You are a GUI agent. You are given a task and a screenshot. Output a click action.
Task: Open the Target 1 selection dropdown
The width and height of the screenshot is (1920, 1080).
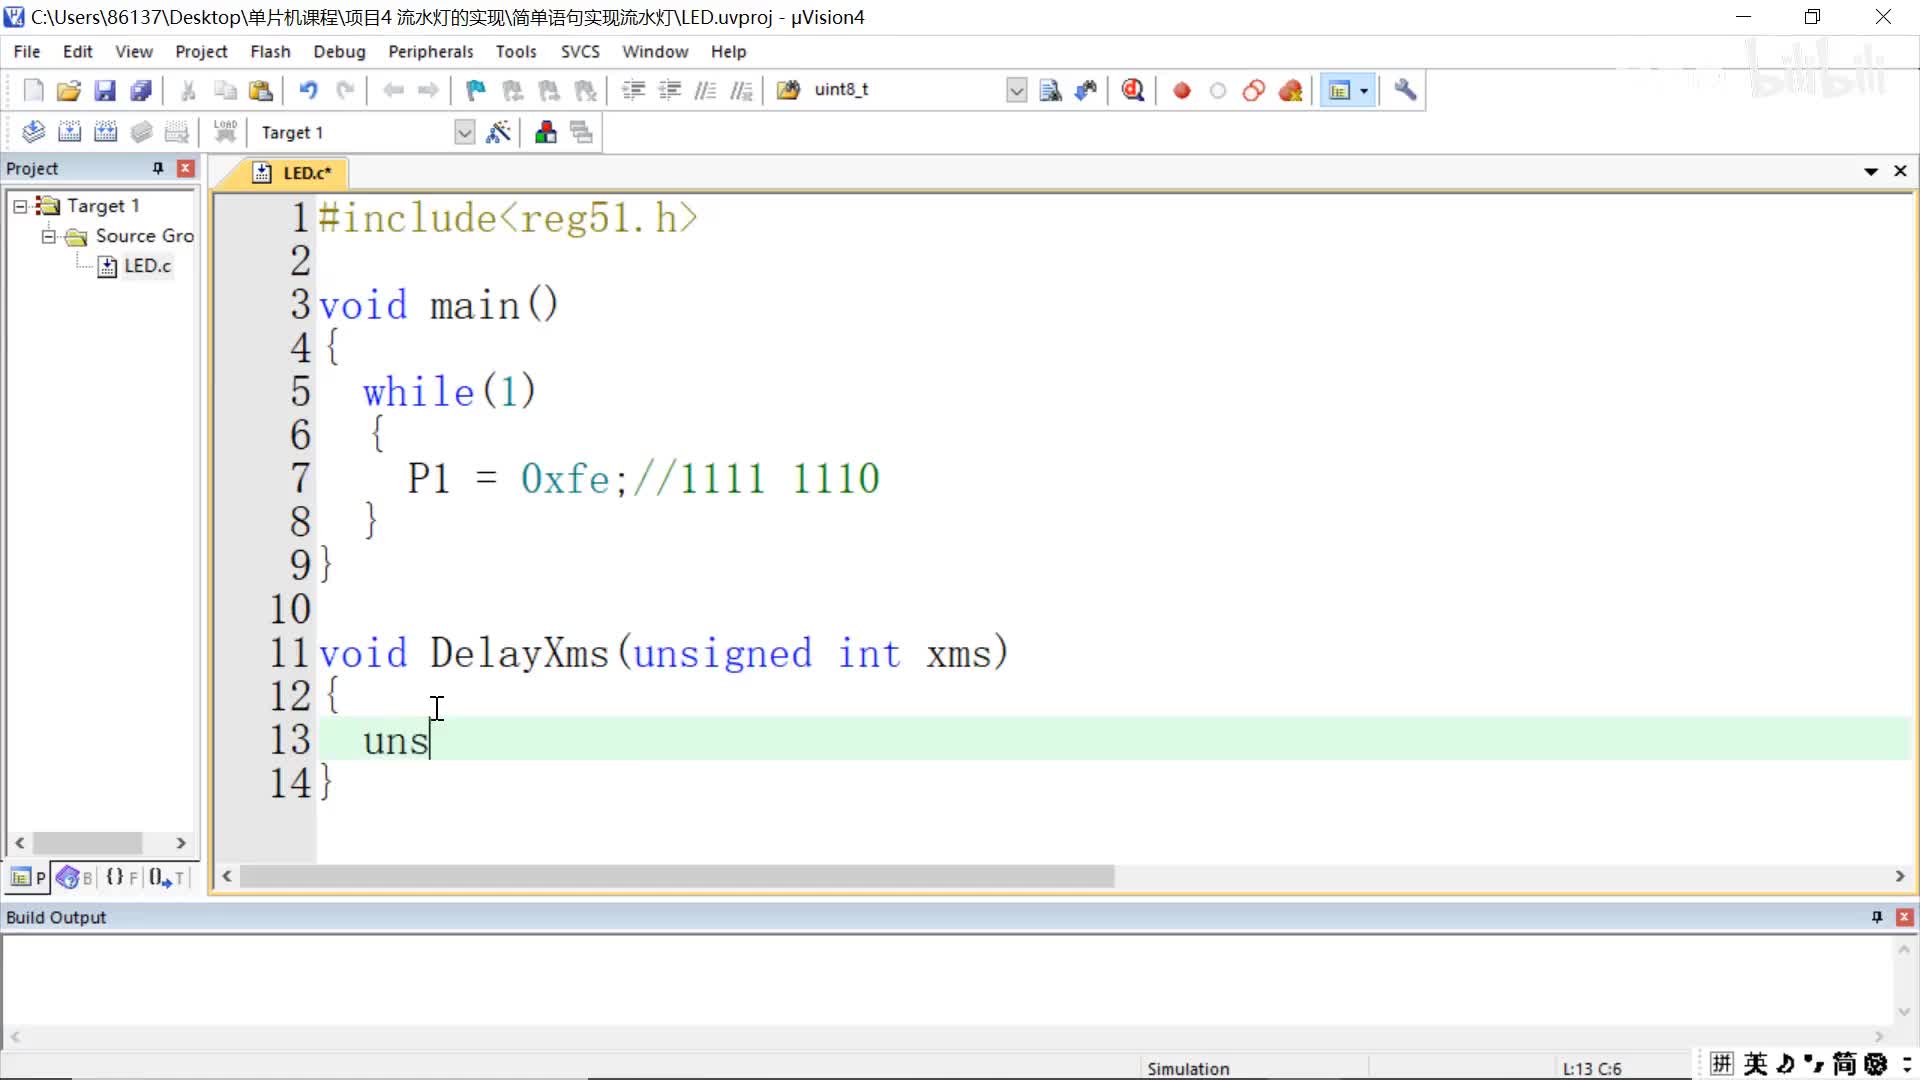(464, 132)
